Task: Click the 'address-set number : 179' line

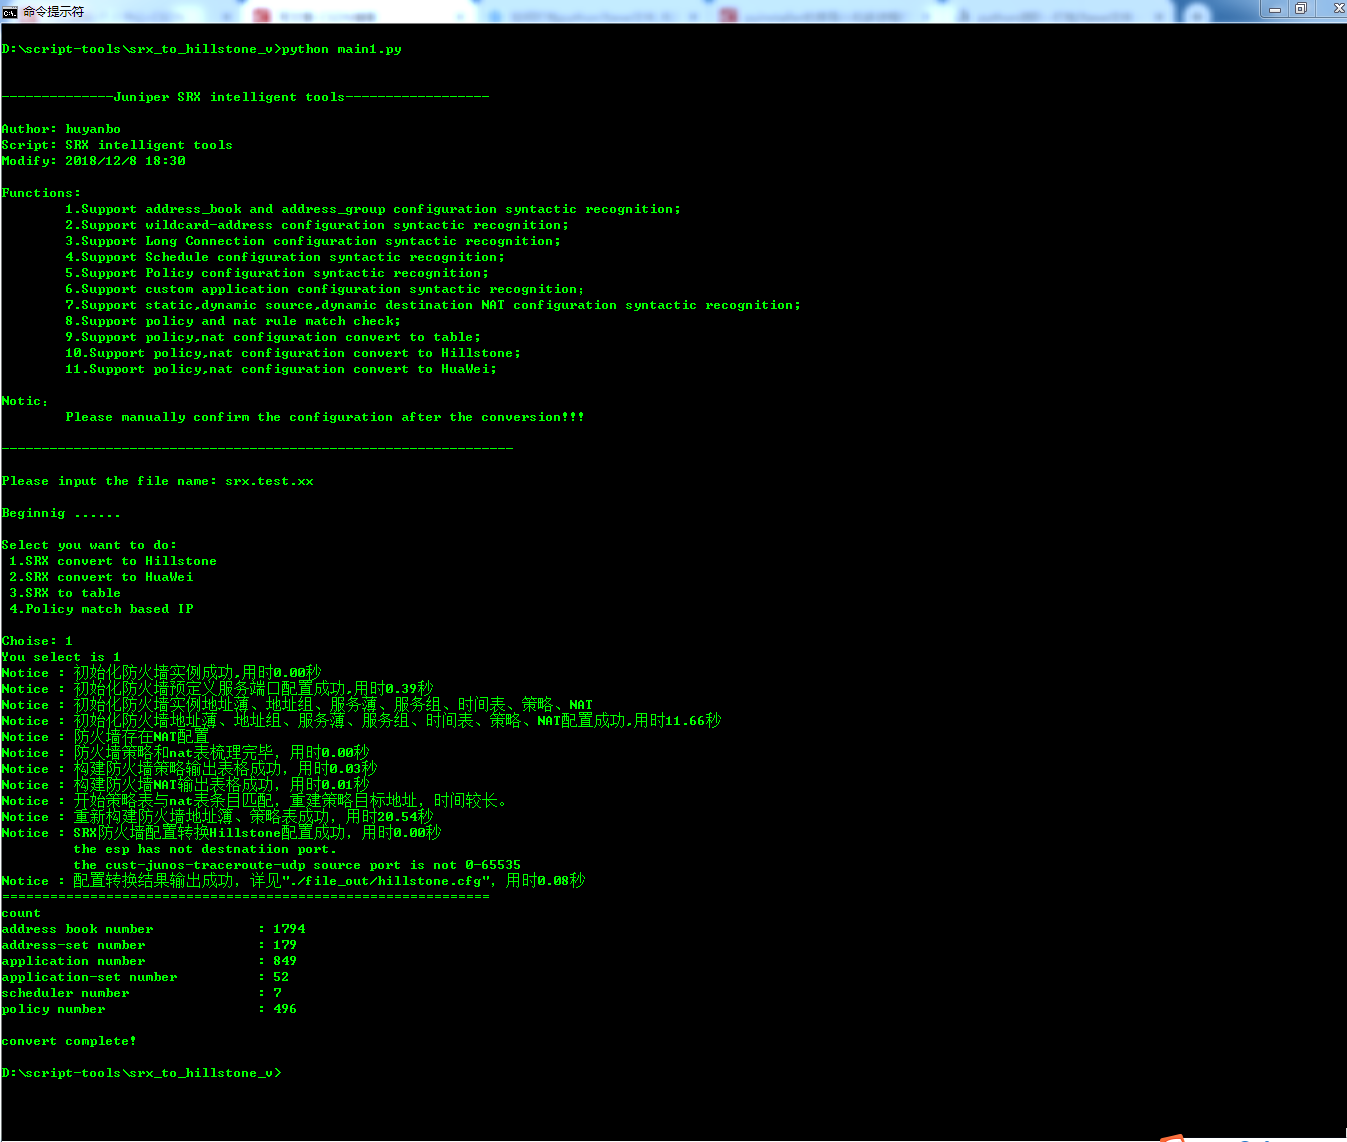Action: (x=149, y=945)
